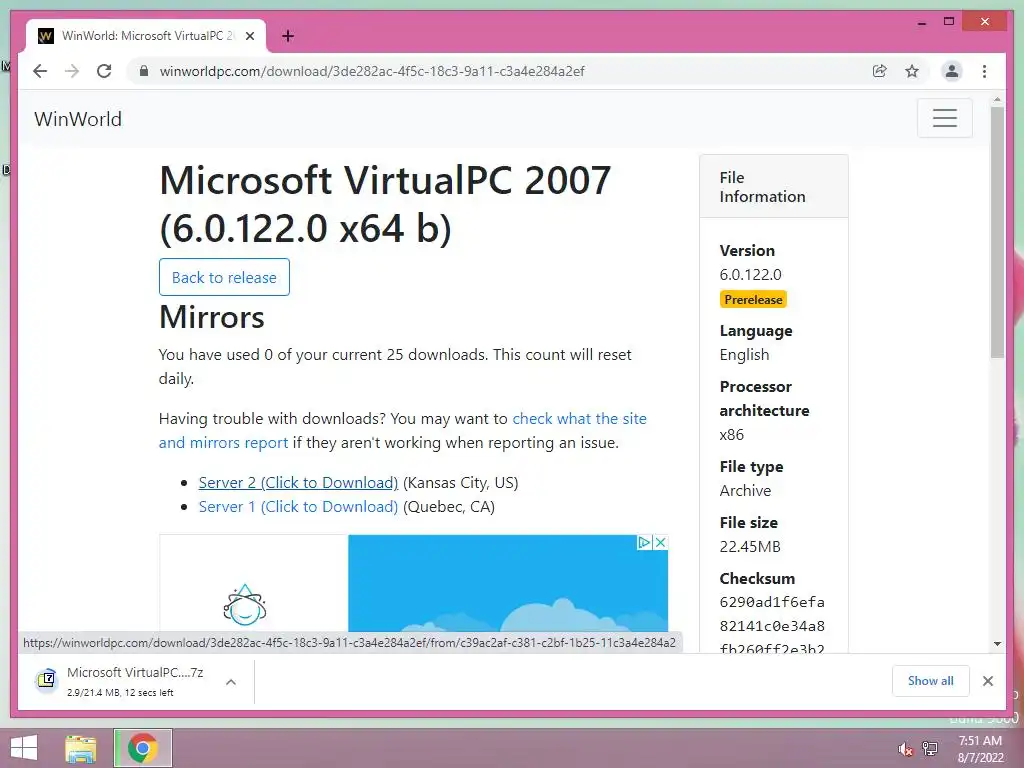Click the x86 architecture value

click(731, 434)
